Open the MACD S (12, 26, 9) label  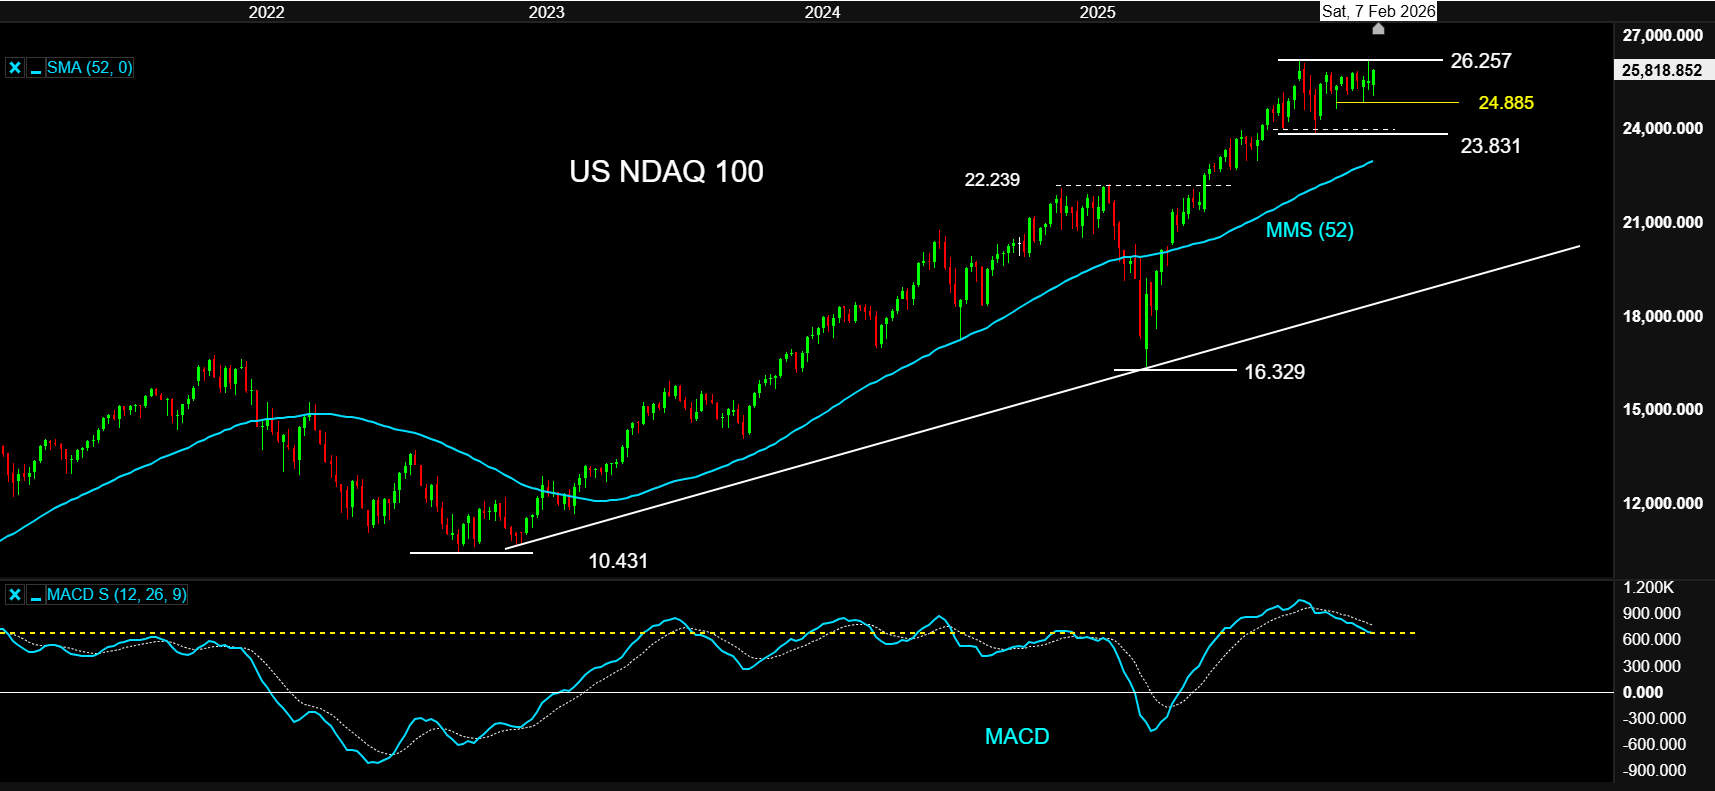pos(116,595)
